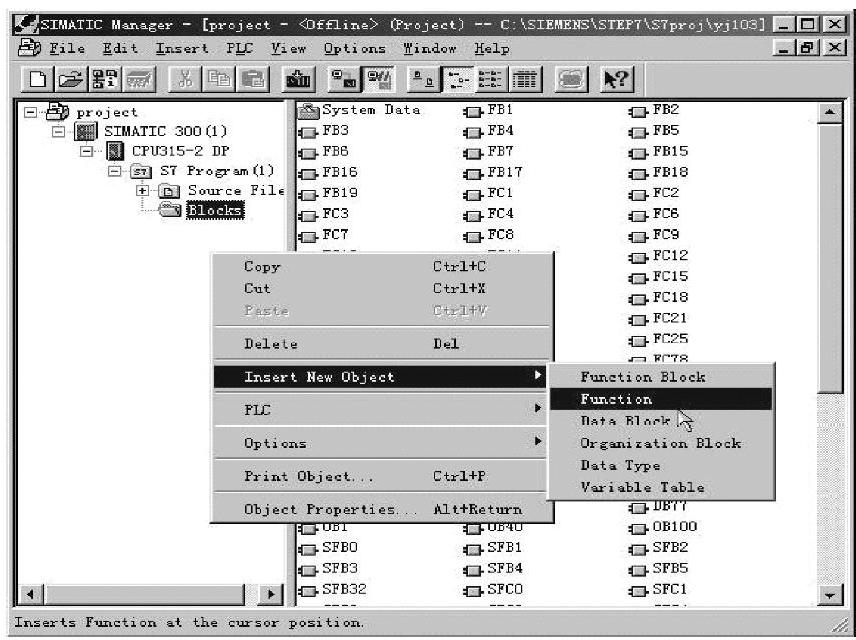Open Insert New Object submenu

(382, 377)
